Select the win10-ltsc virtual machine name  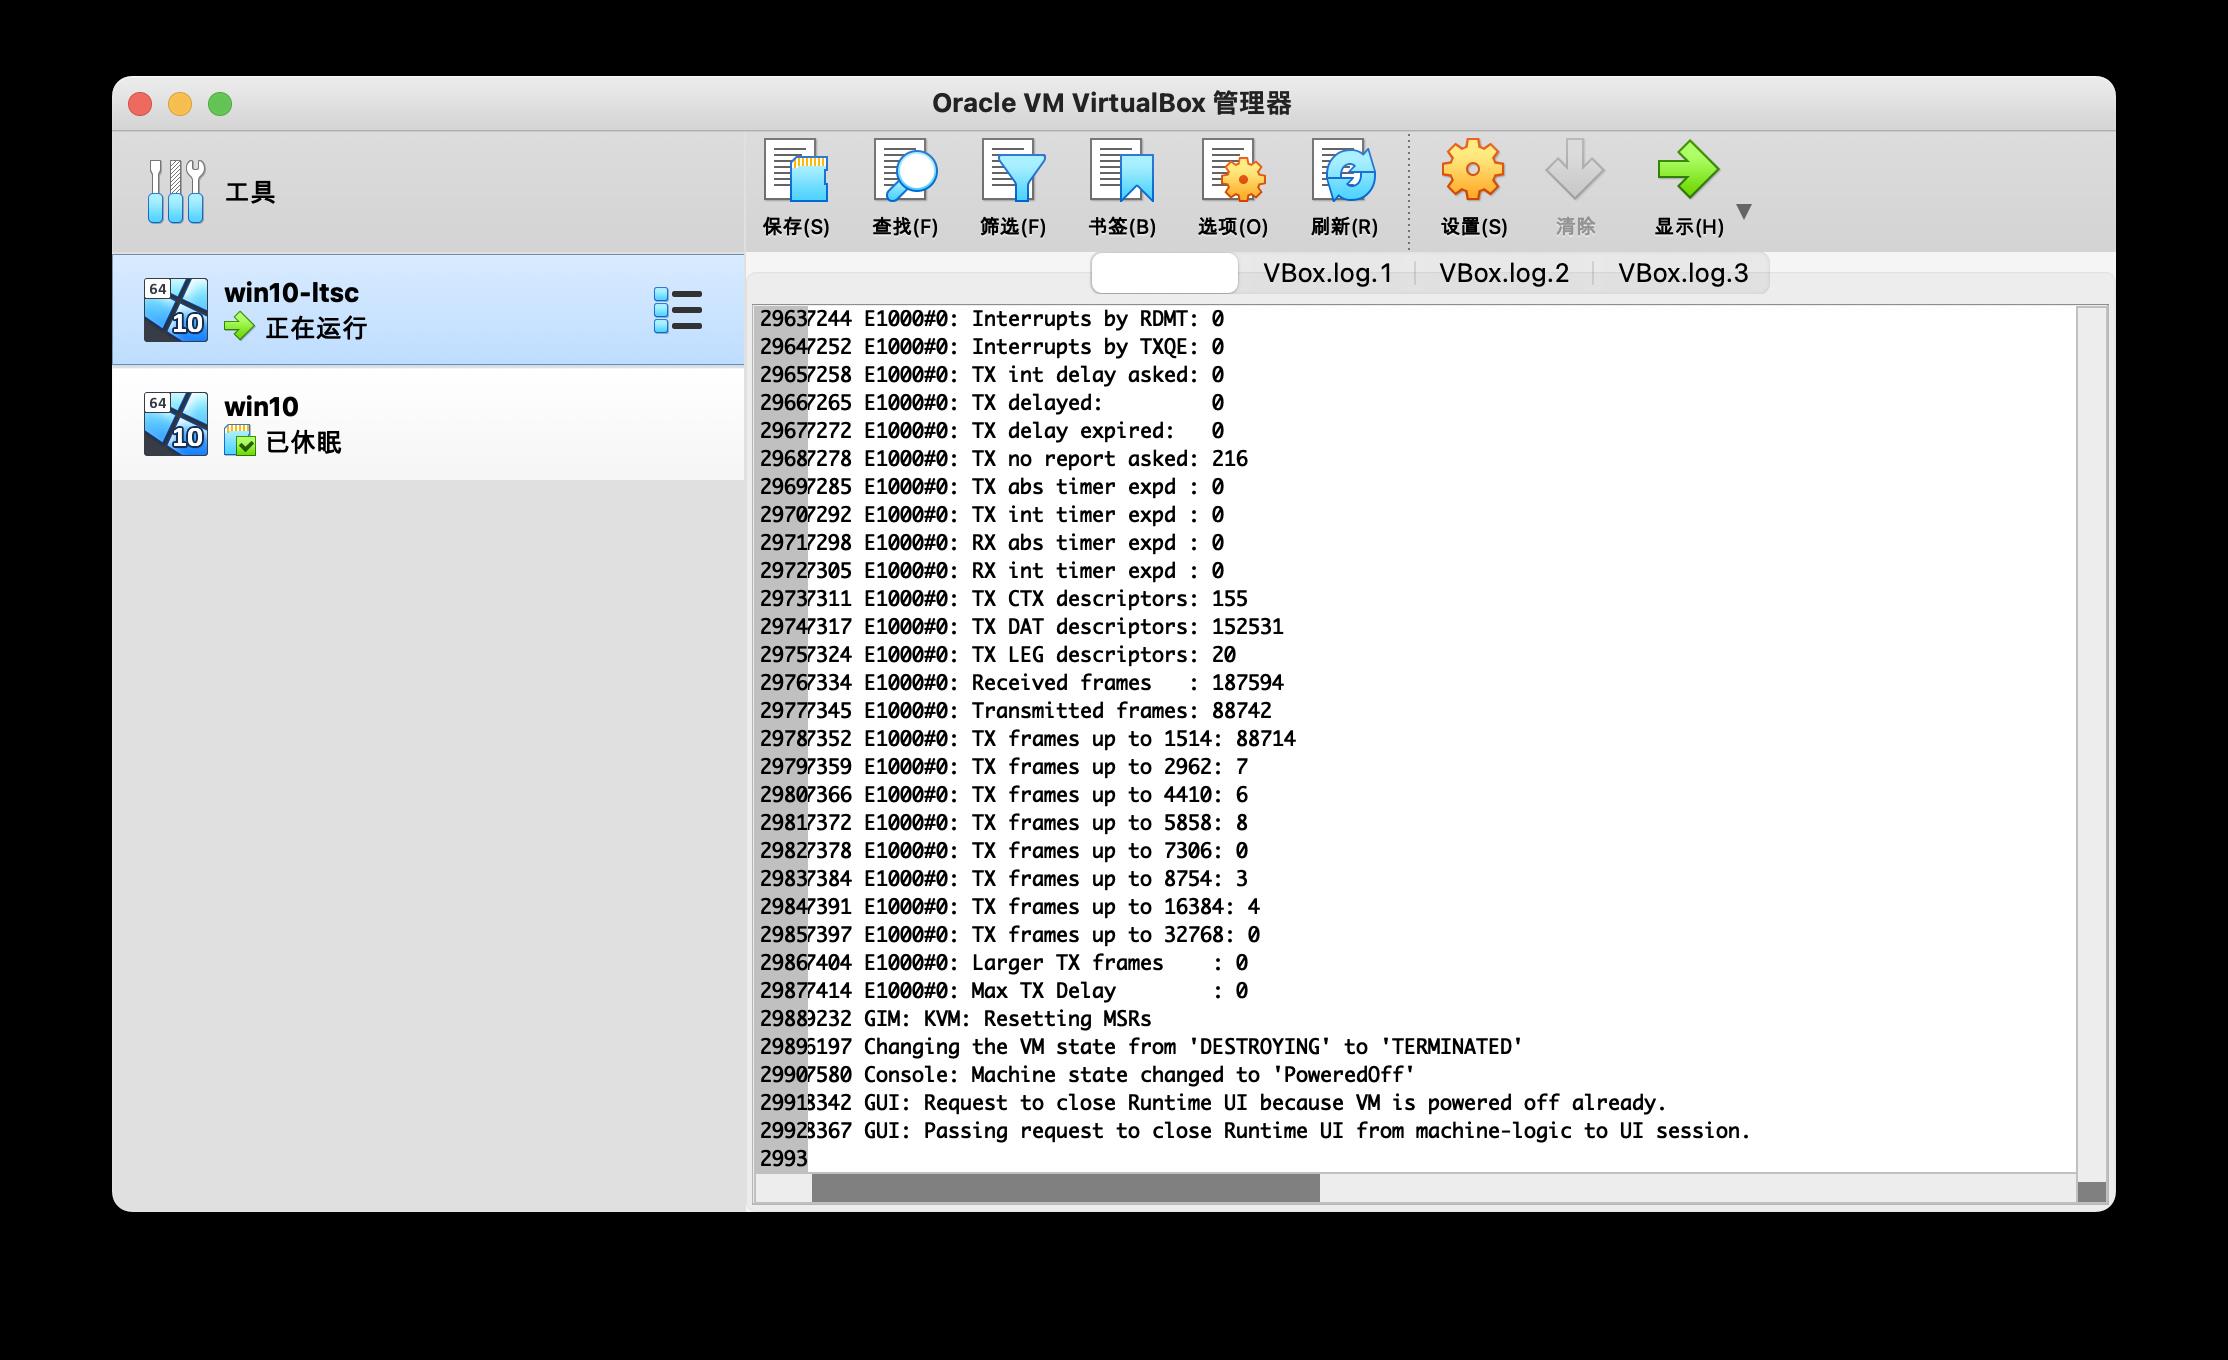pyautogui.click(x=291, y=293)
